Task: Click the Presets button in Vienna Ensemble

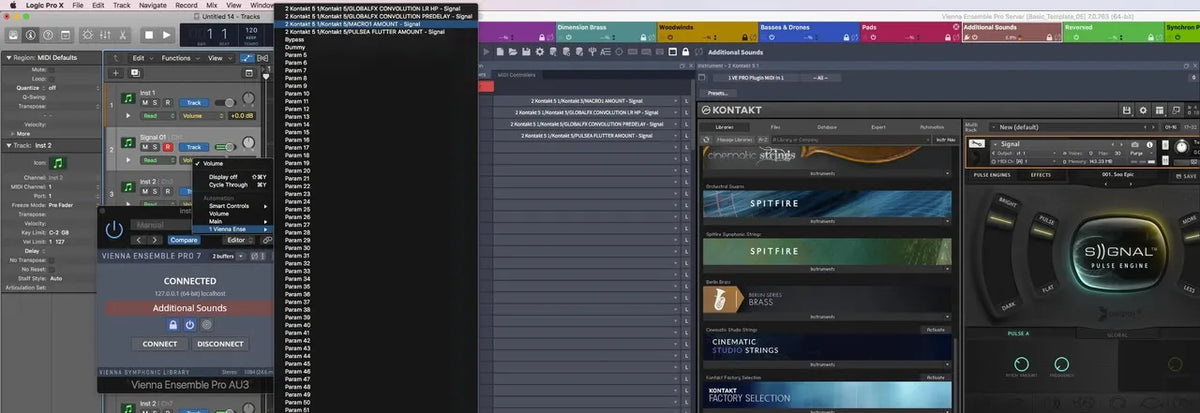Action: click(x=716, y=93)
